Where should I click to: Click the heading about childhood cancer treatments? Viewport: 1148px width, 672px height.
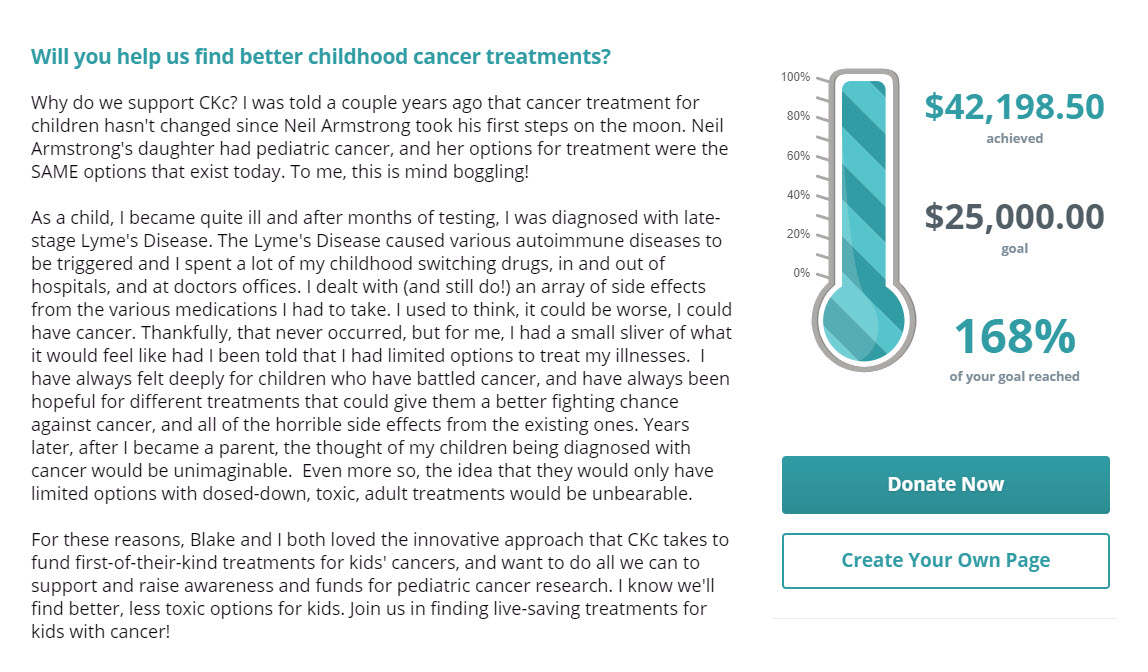(x=321, y=56)
